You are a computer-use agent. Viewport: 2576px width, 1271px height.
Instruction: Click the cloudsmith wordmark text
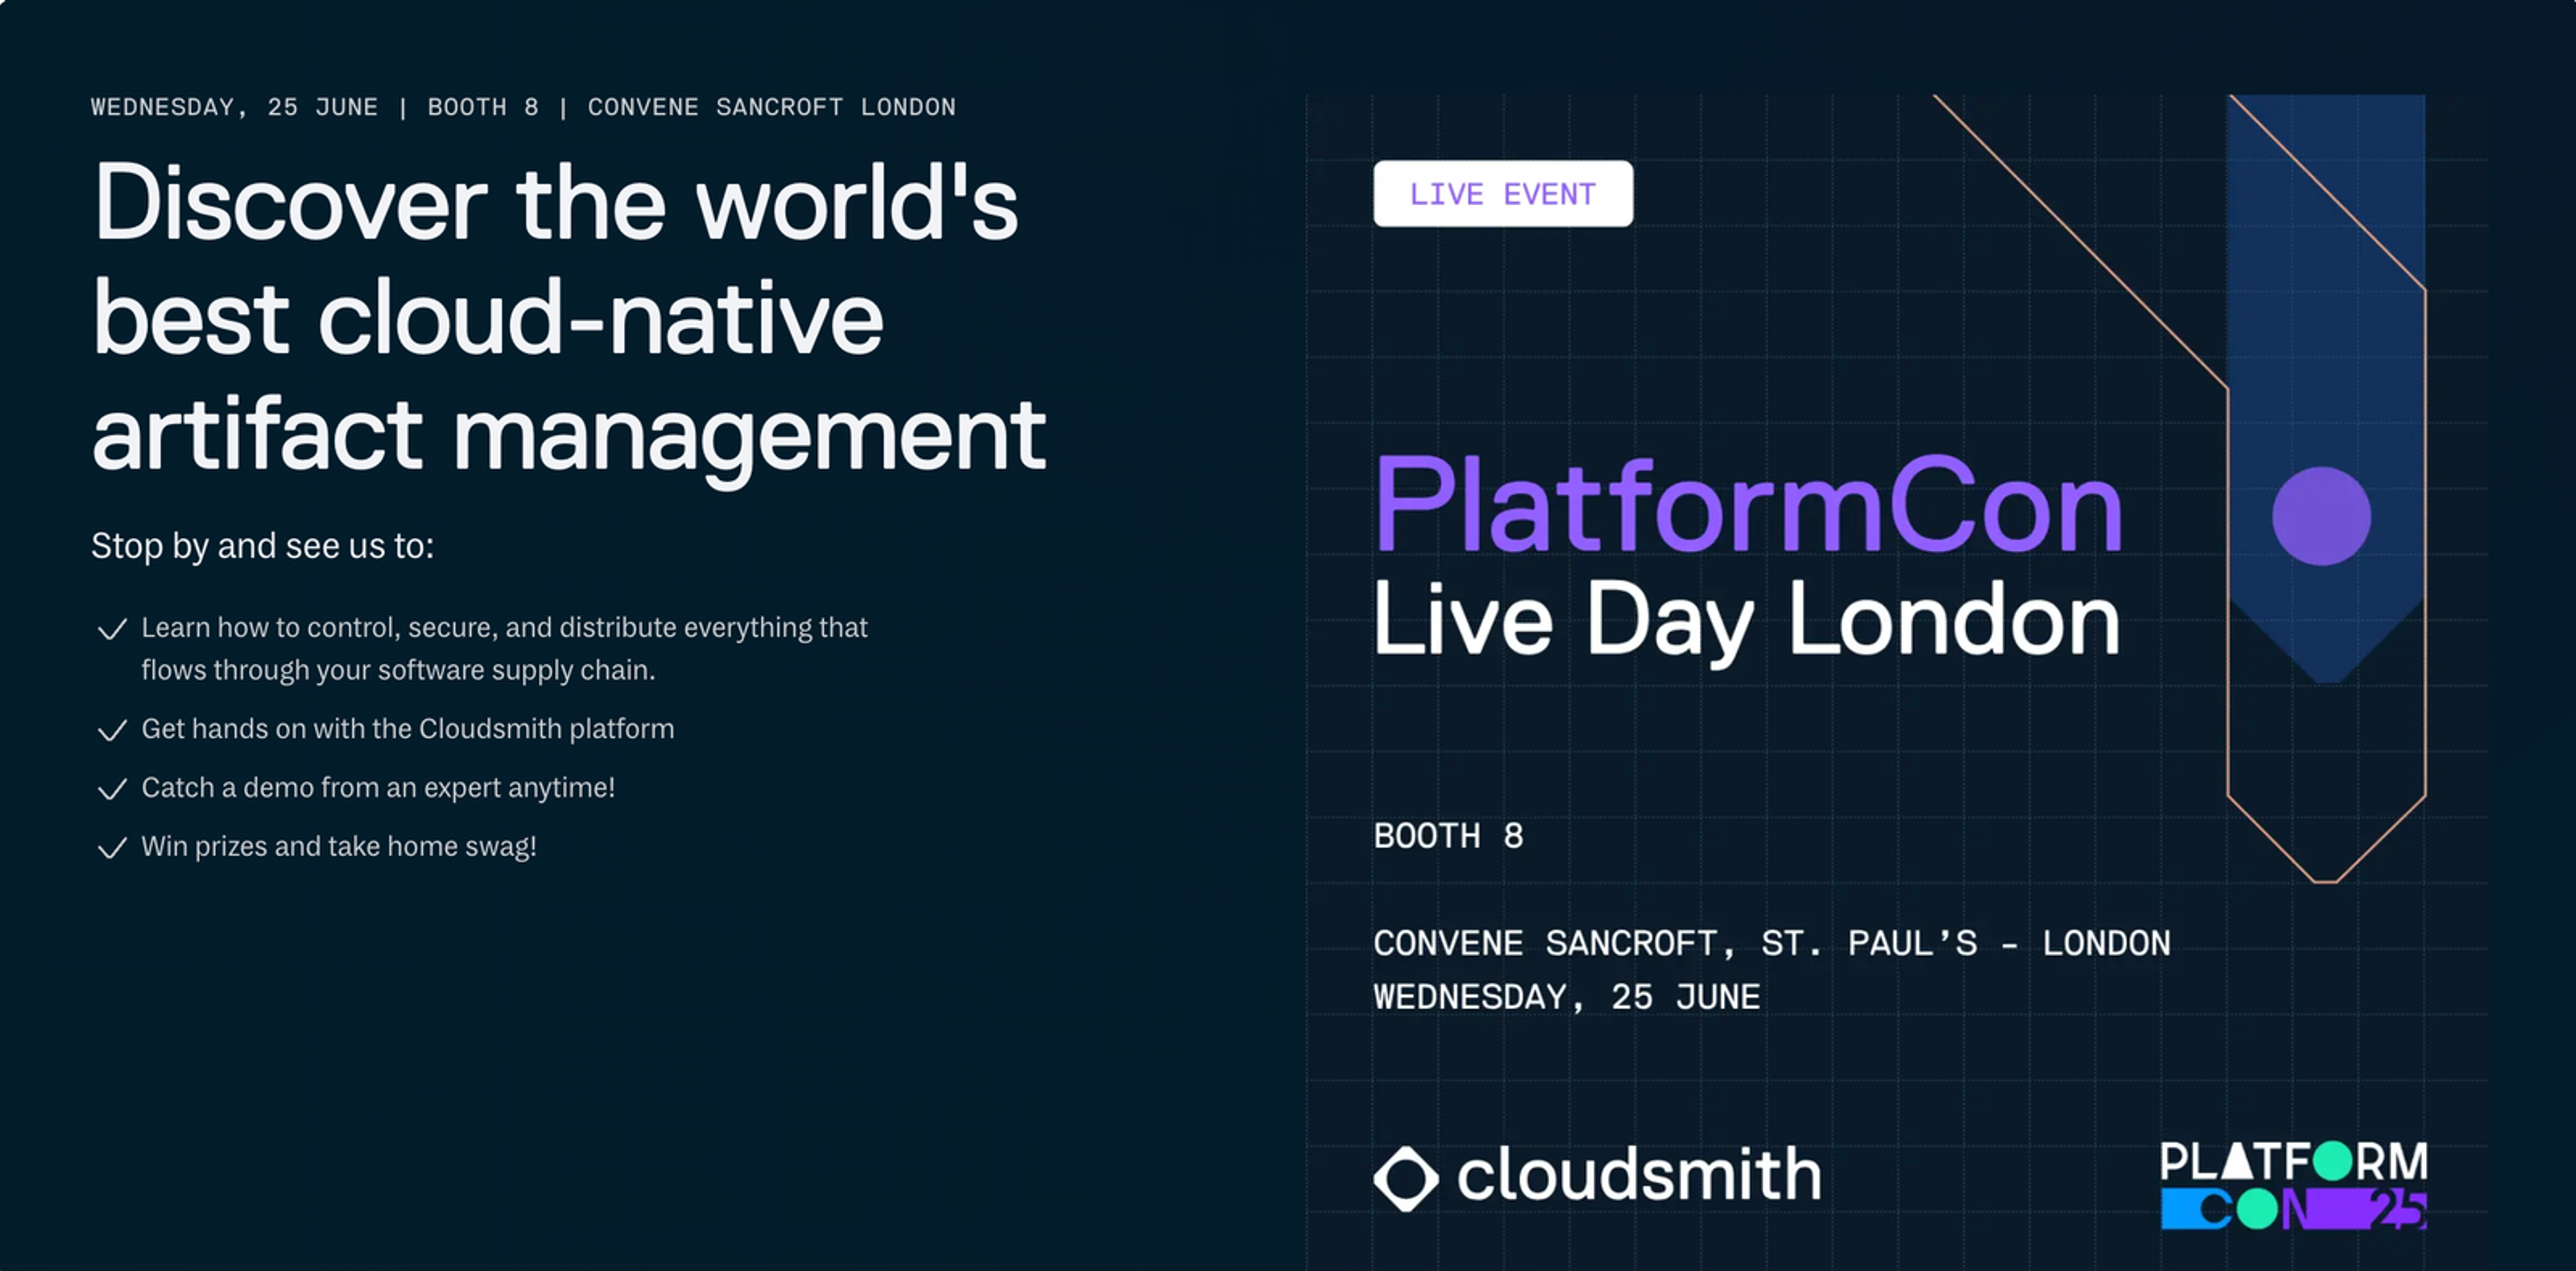pos(1638,1175)
